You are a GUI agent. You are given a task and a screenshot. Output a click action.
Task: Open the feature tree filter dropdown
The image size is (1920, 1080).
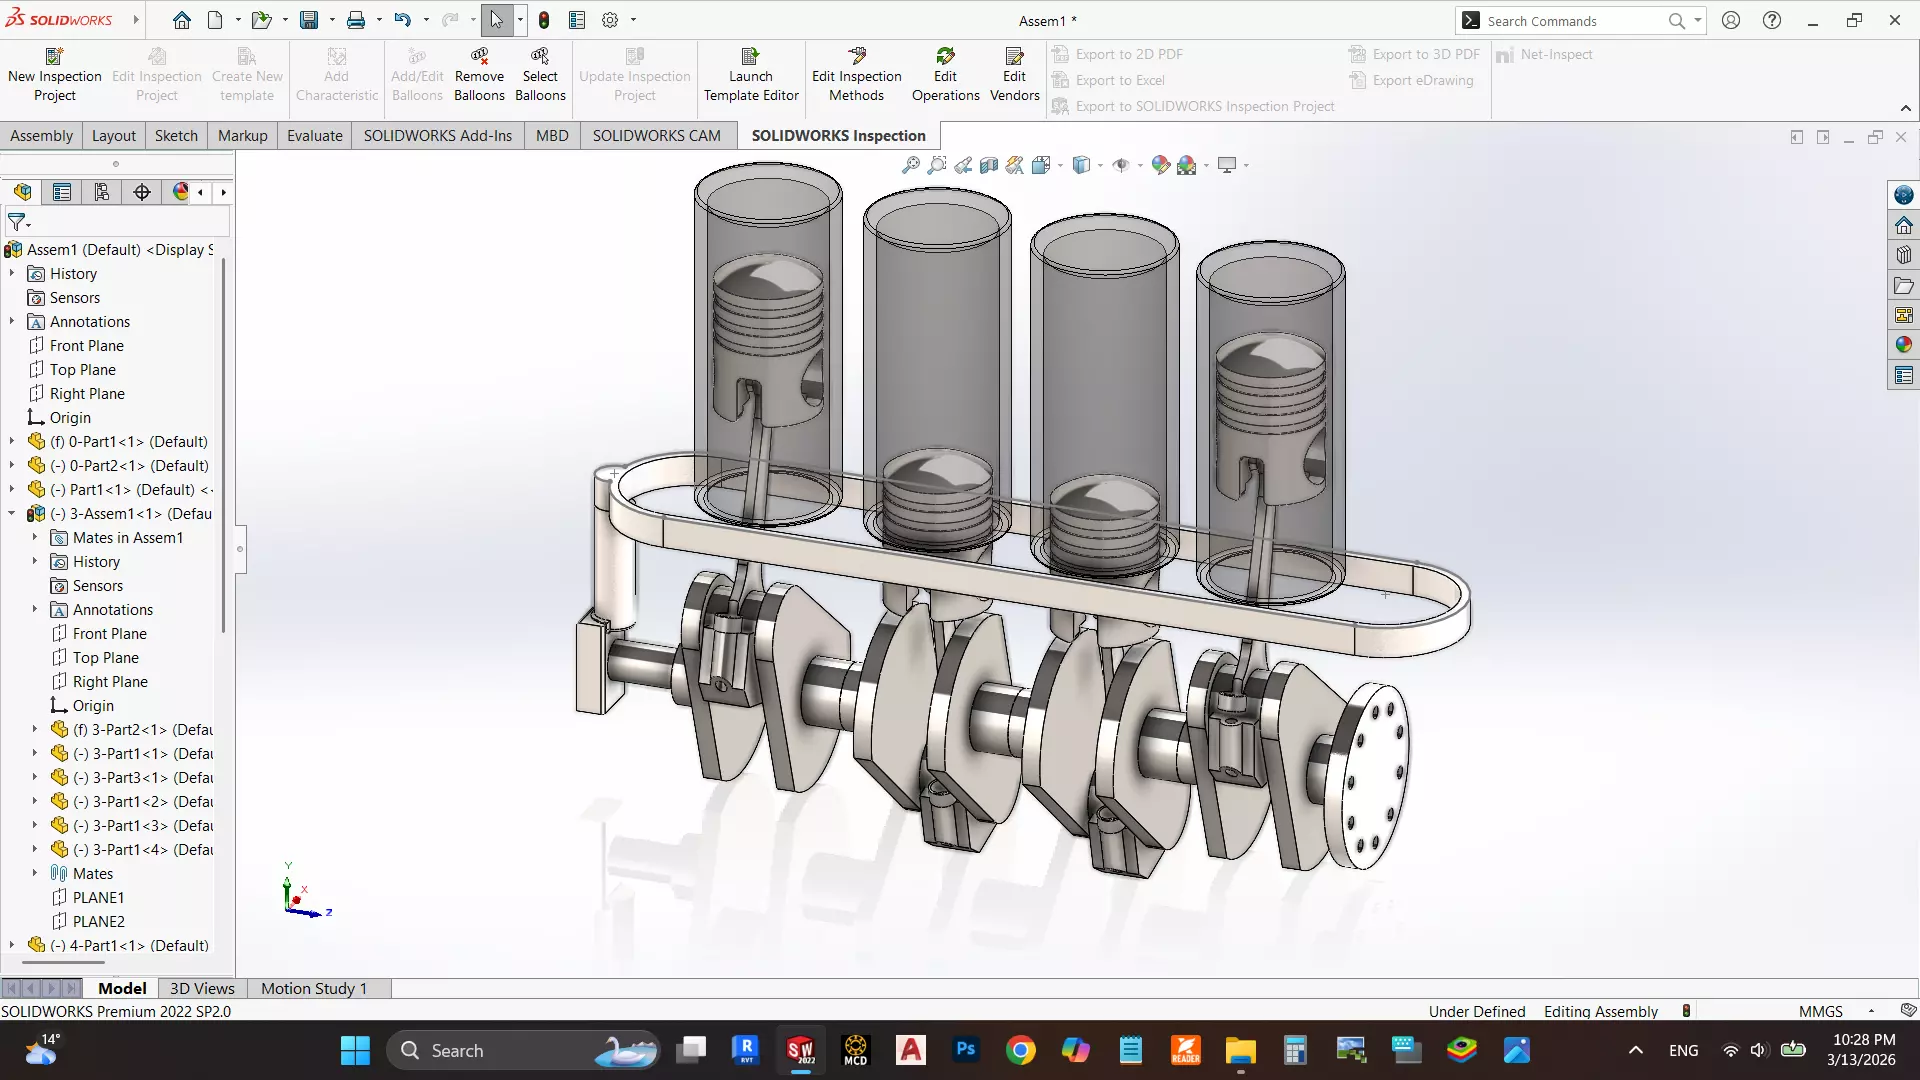click(x=18, y=222)
